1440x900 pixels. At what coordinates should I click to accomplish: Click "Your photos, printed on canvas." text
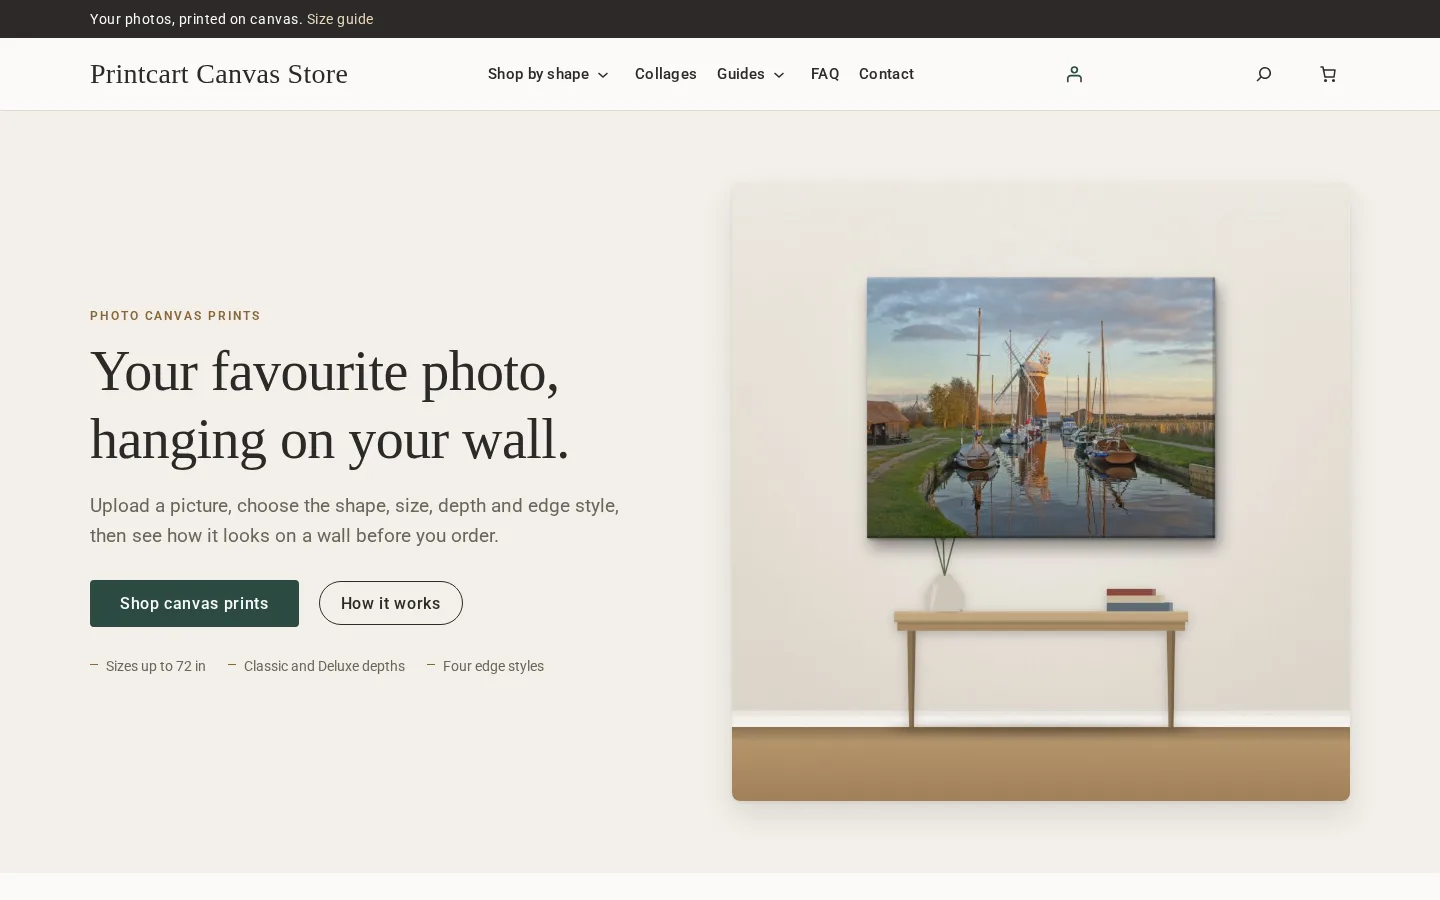pyautogui.click(x=196, y=19)
